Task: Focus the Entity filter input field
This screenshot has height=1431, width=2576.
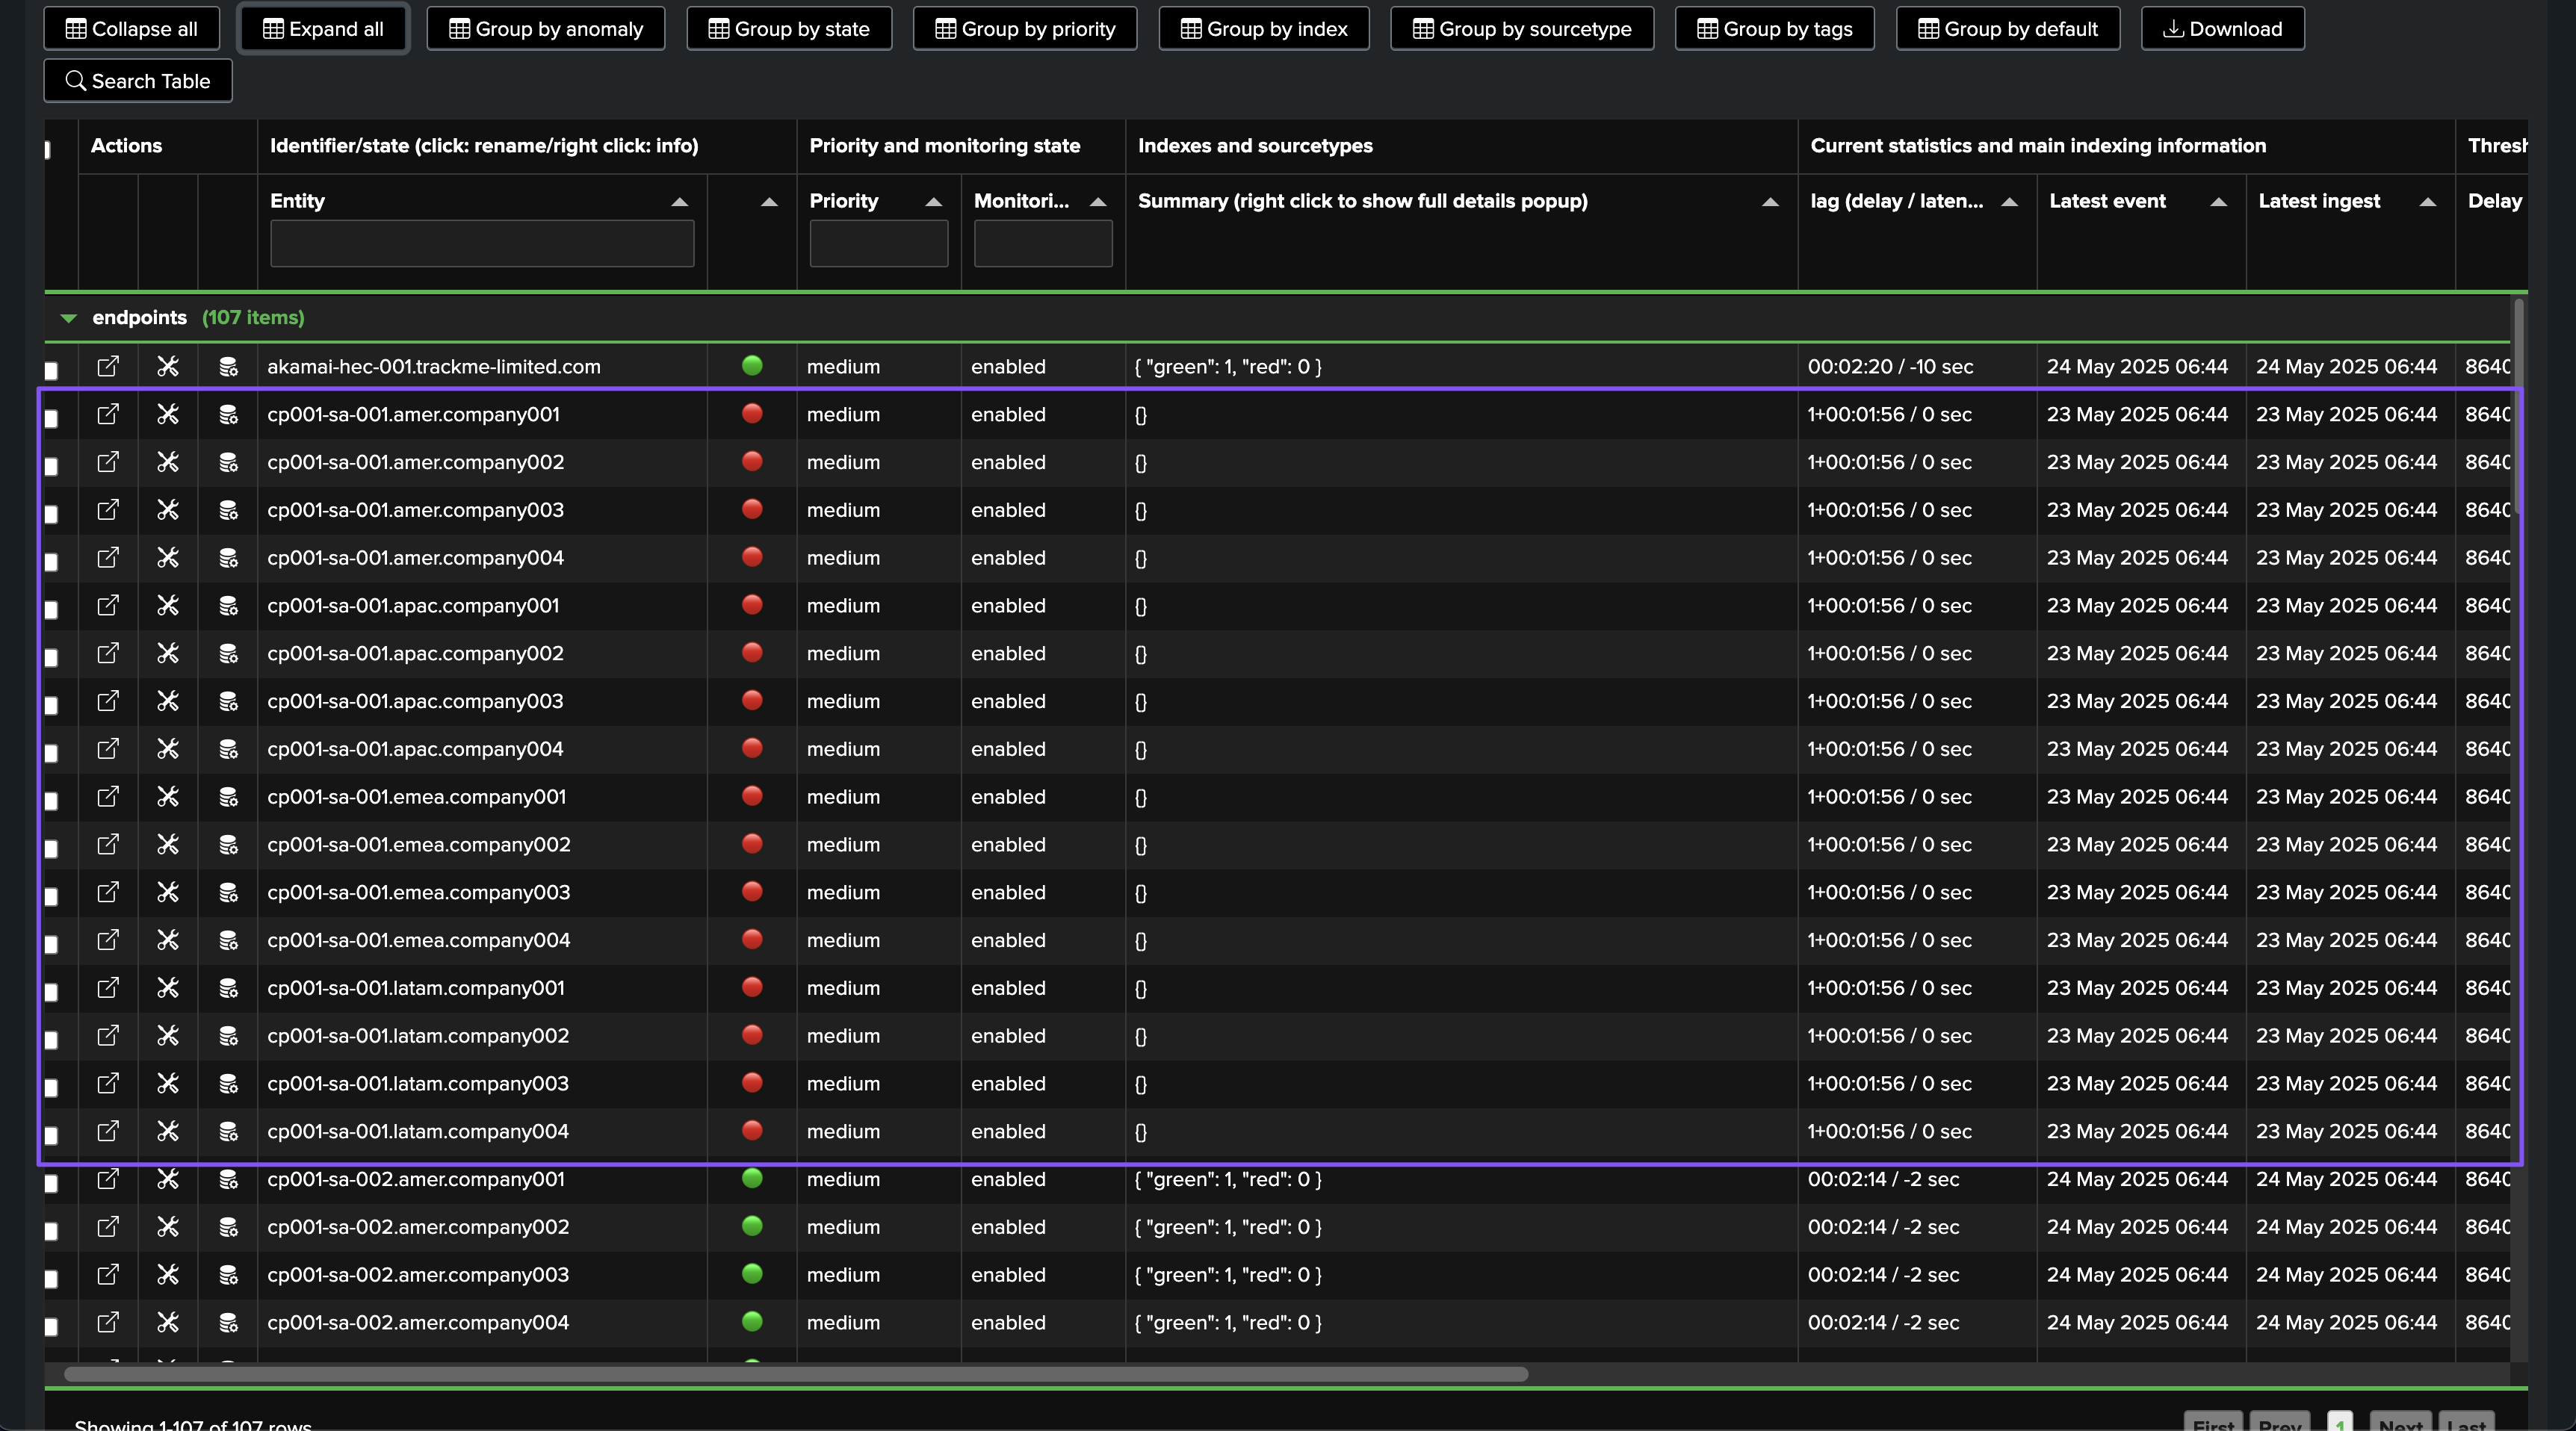Action: [482, 244]
